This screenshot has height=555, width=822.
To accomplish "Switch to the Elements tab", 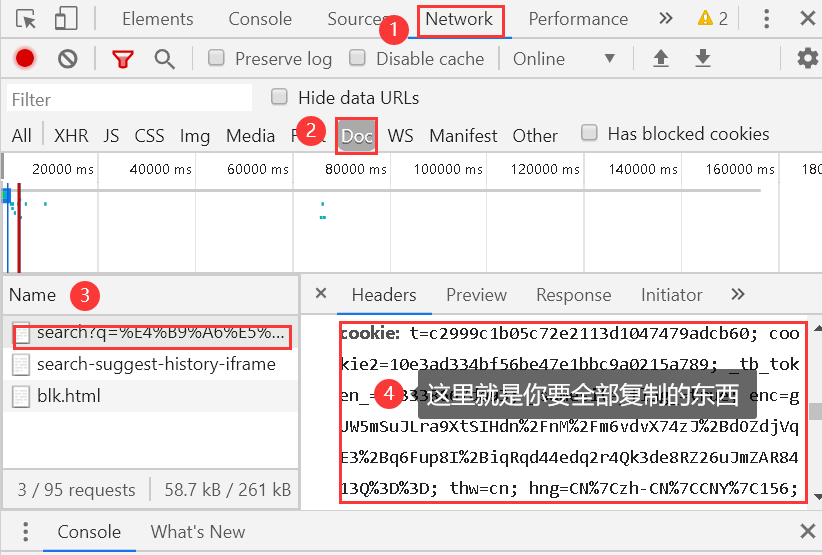I will (x=158, y=19).
